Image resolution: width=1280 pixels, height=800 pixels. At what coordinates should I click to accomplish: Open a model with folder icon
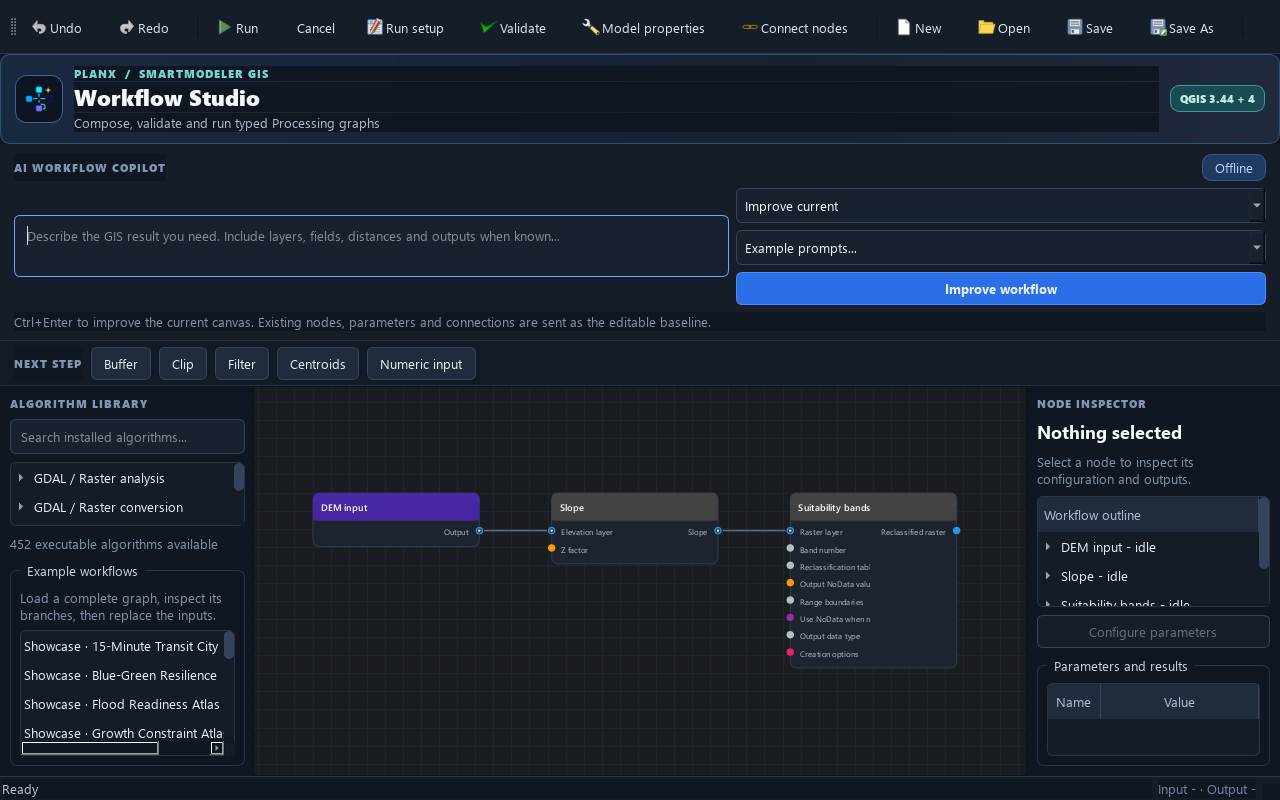coord(1004,28)
